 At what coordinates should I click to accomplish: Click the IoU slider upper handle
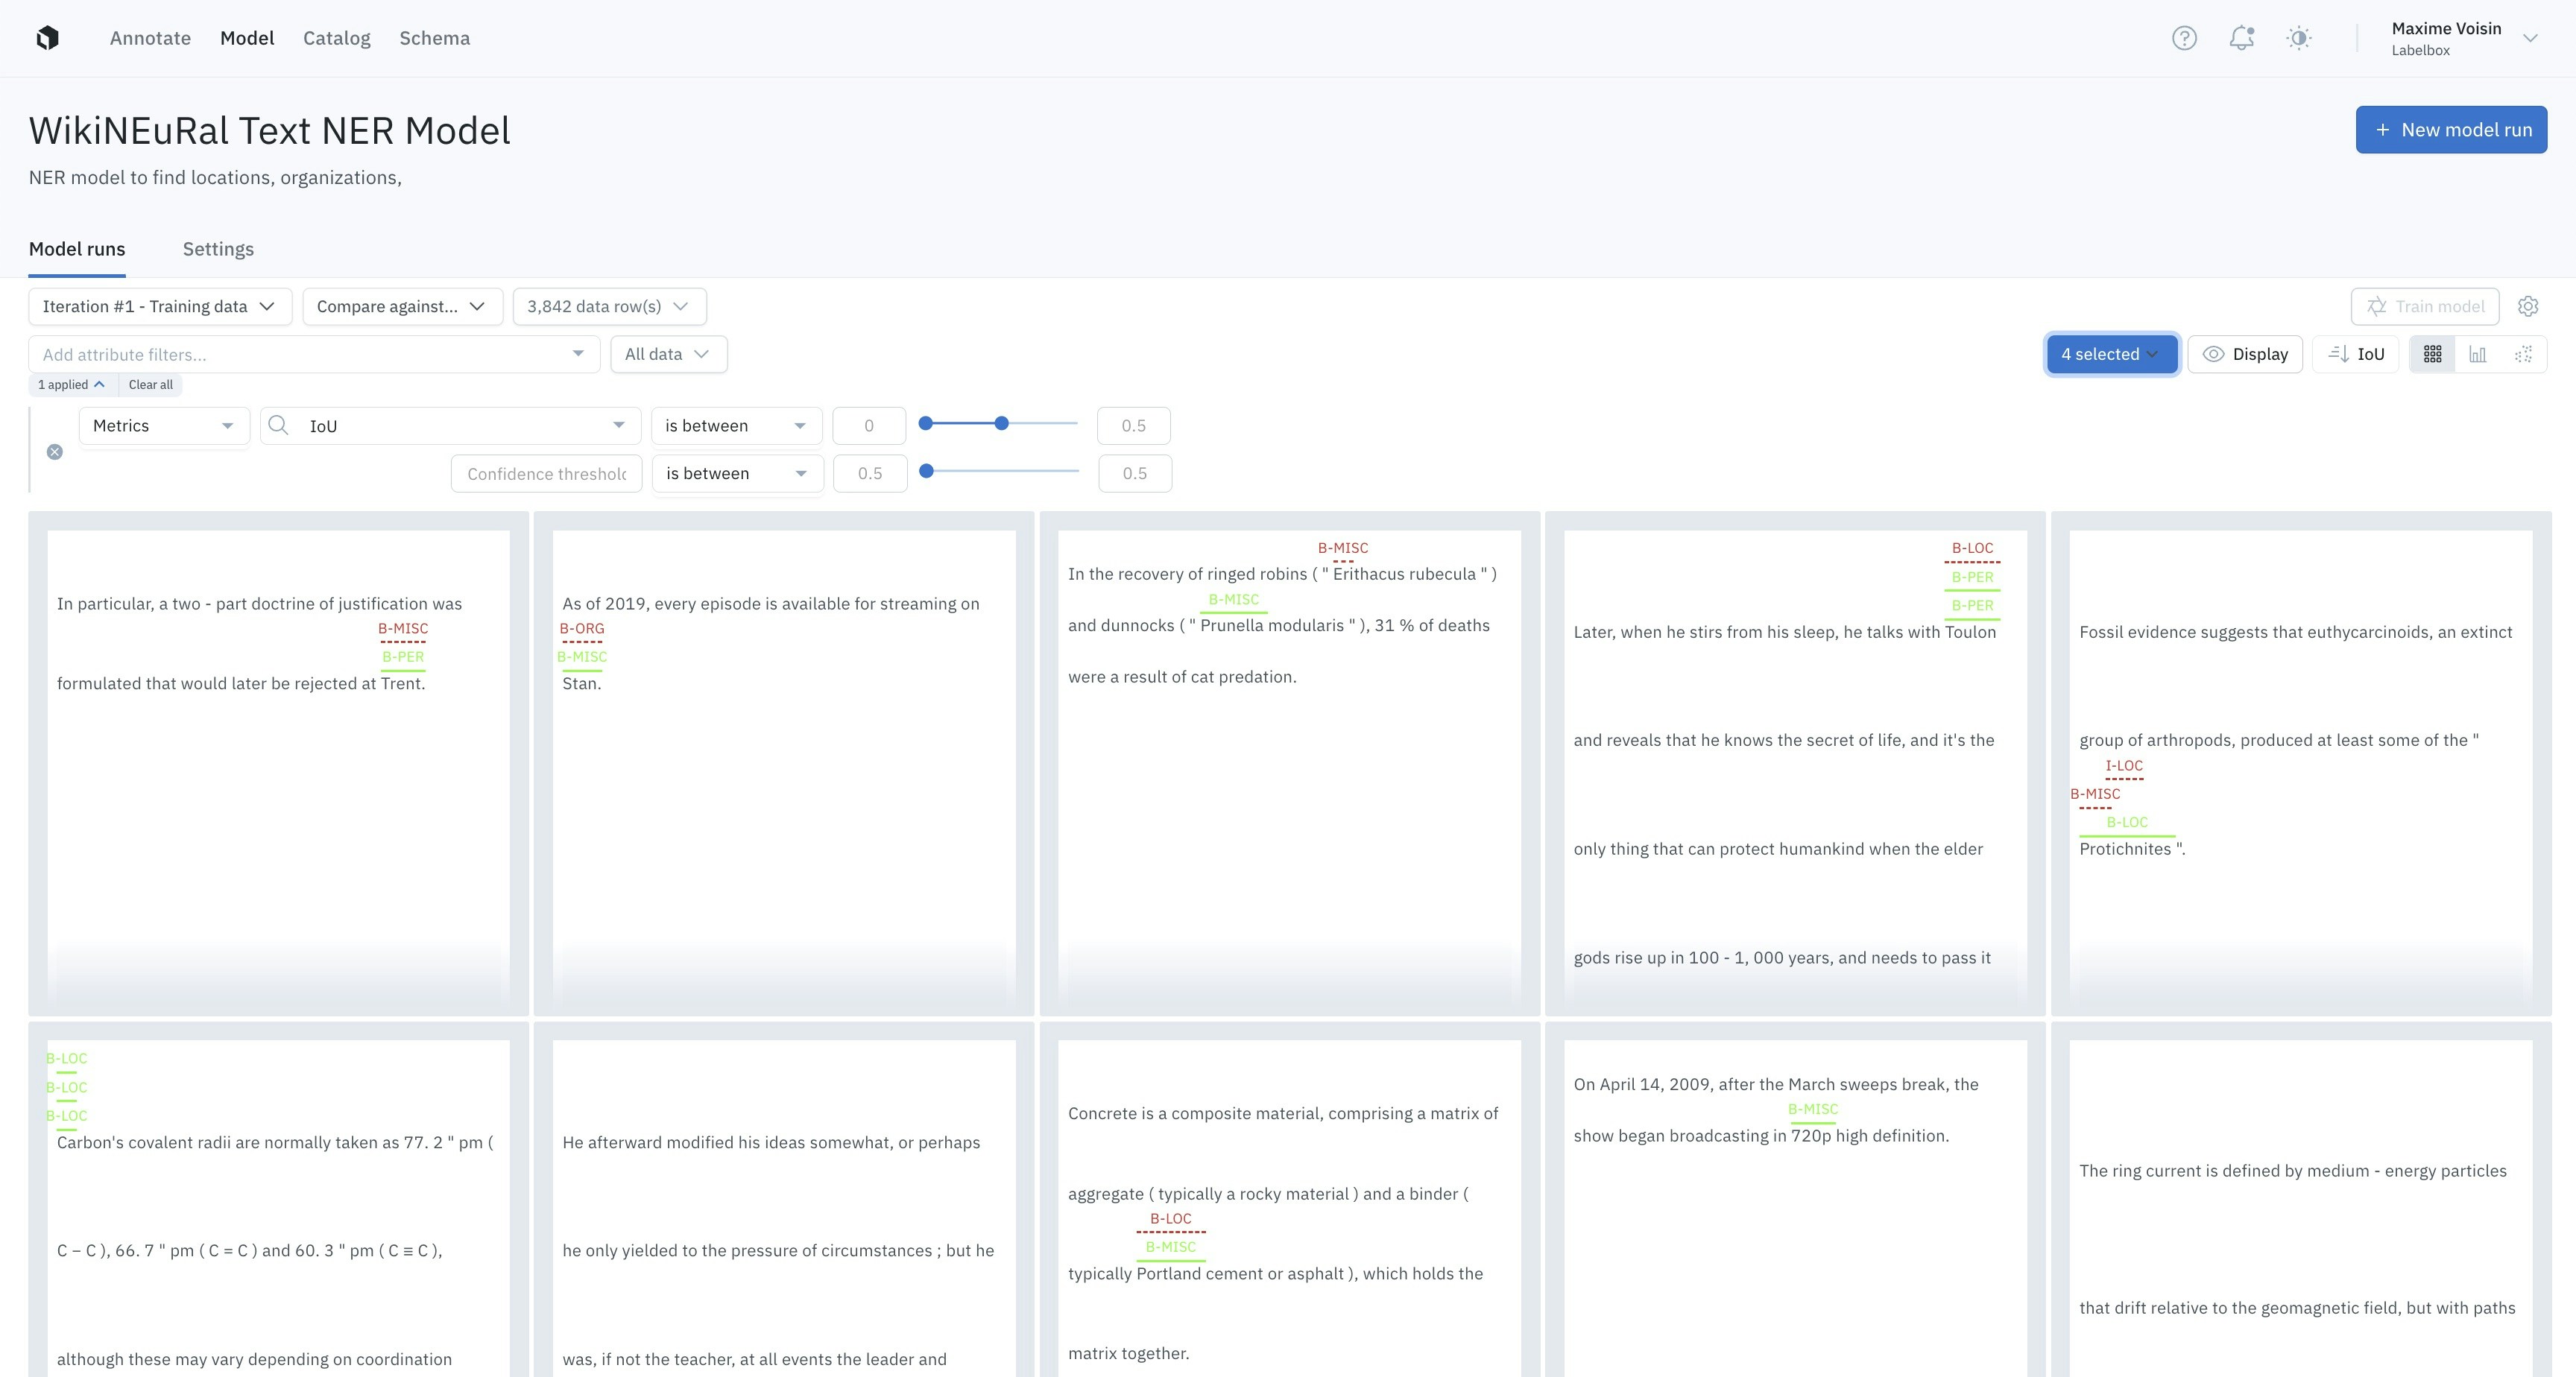point(1001,424)
